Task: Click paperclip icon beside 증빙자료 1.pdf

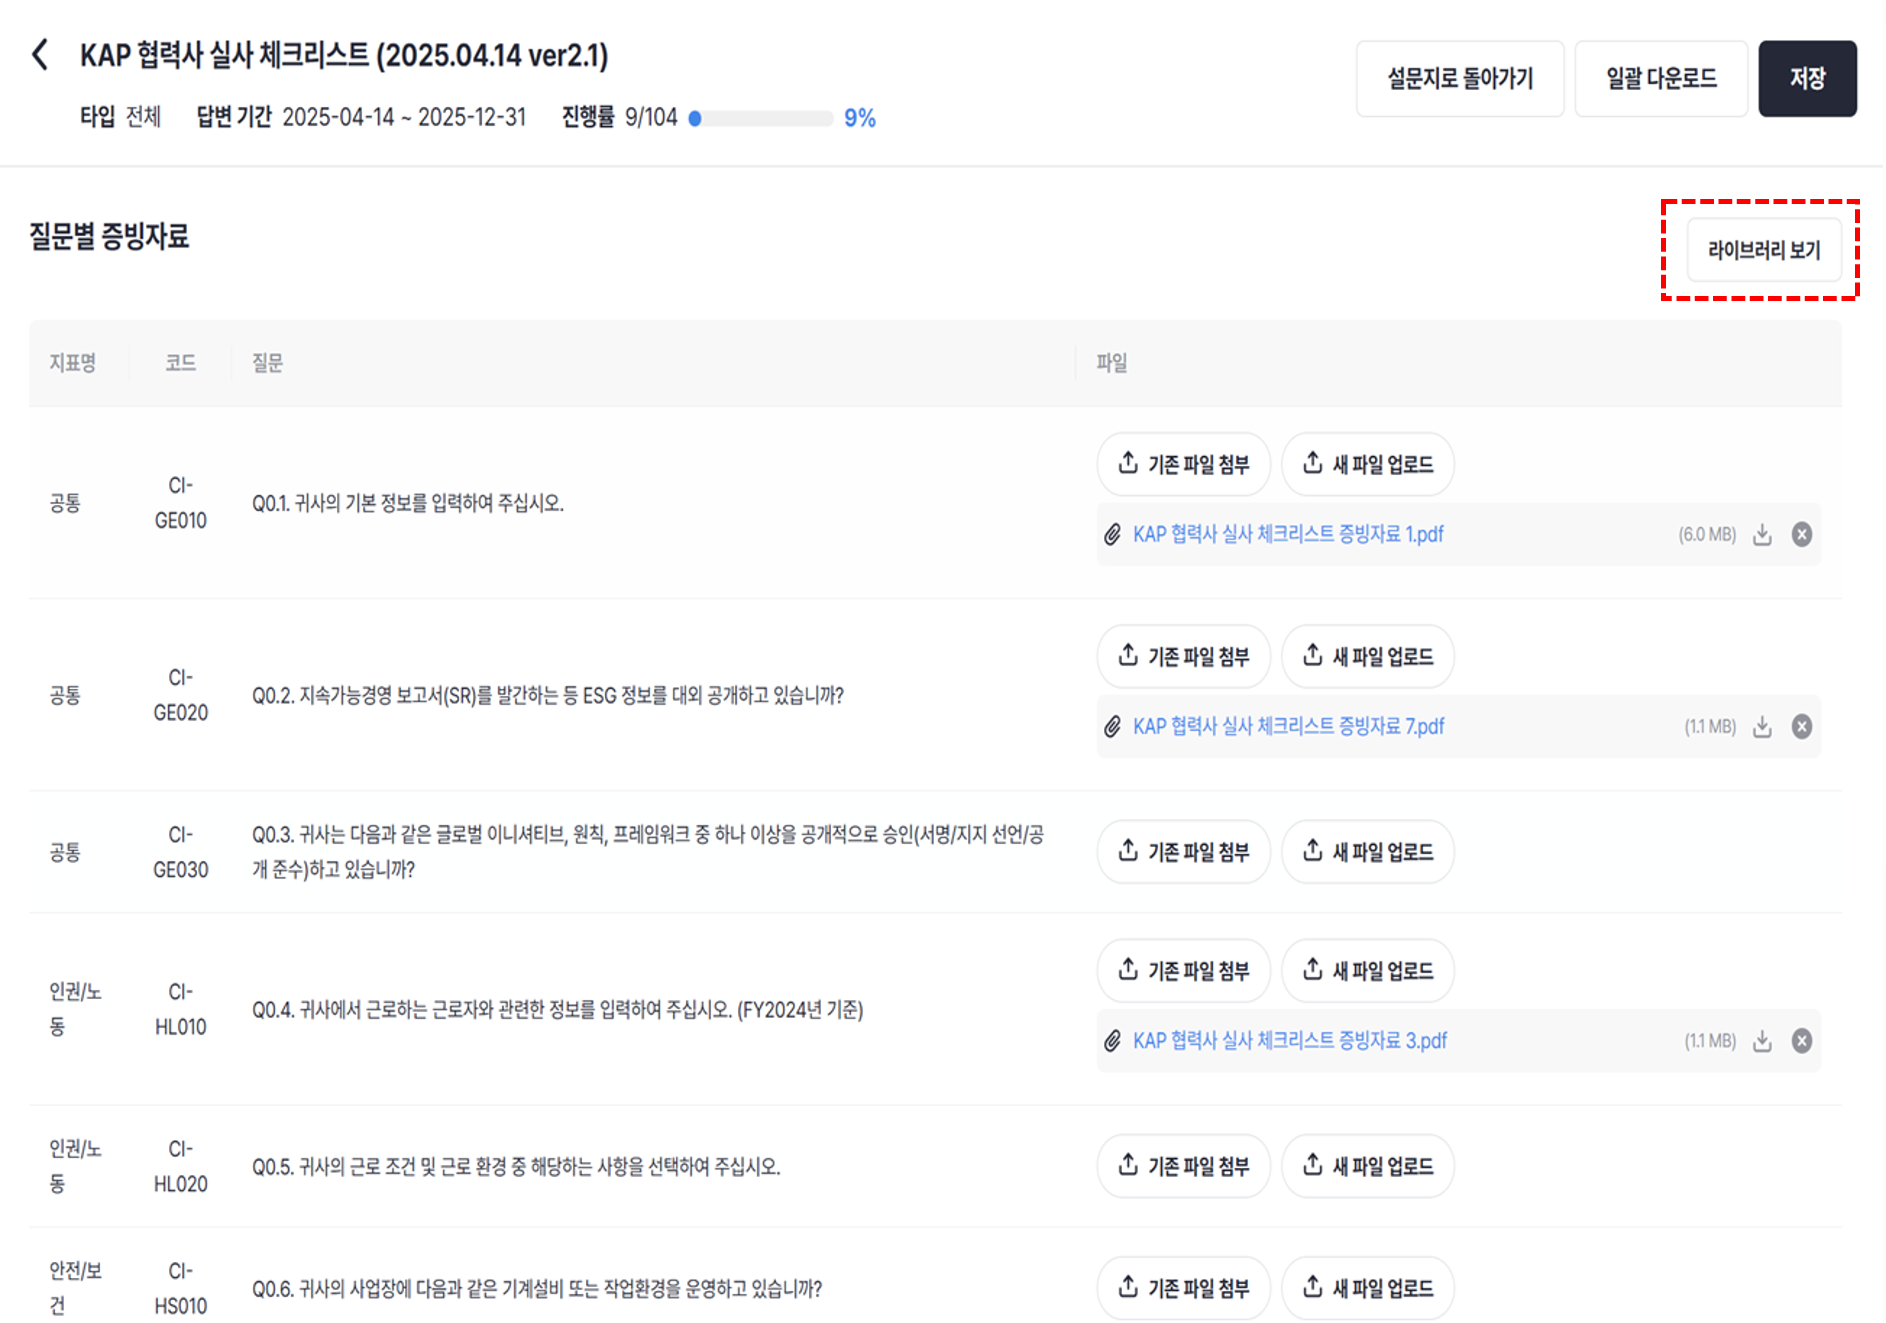Action: [x=1112, y=535]
